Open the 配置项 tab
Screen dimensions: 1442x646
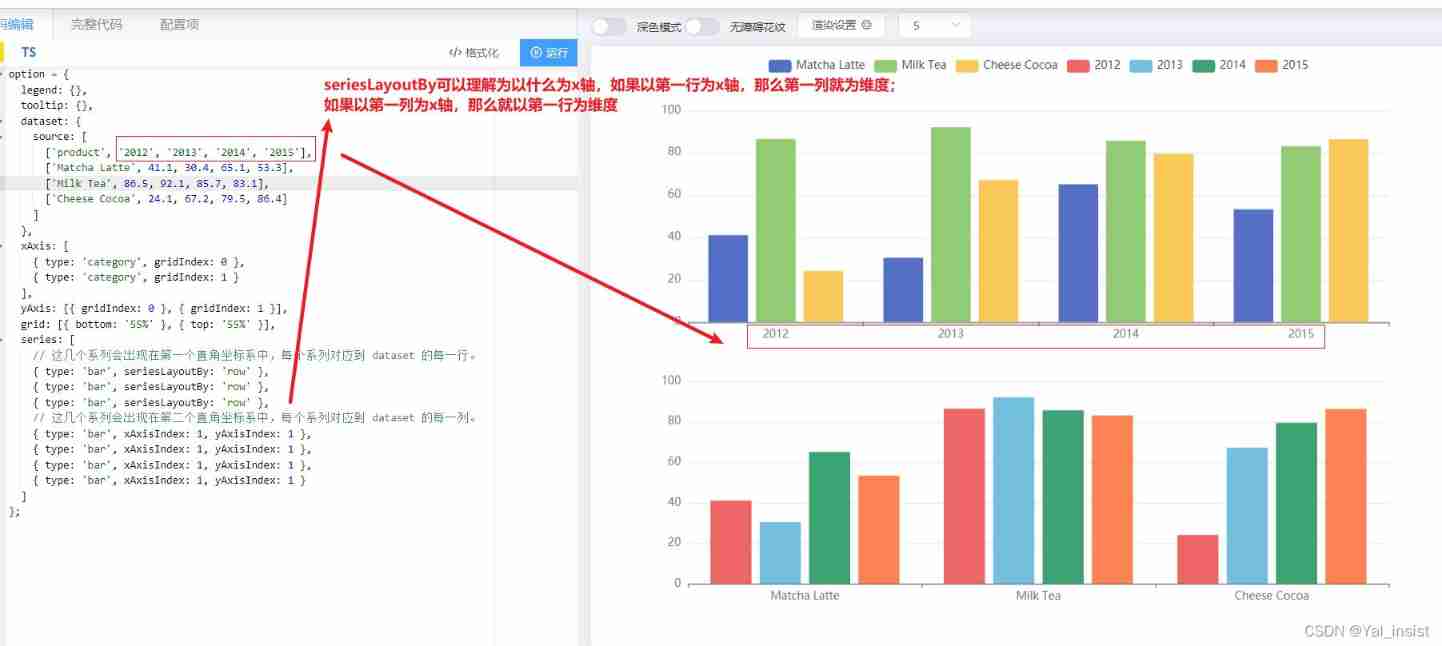point(180,24)
